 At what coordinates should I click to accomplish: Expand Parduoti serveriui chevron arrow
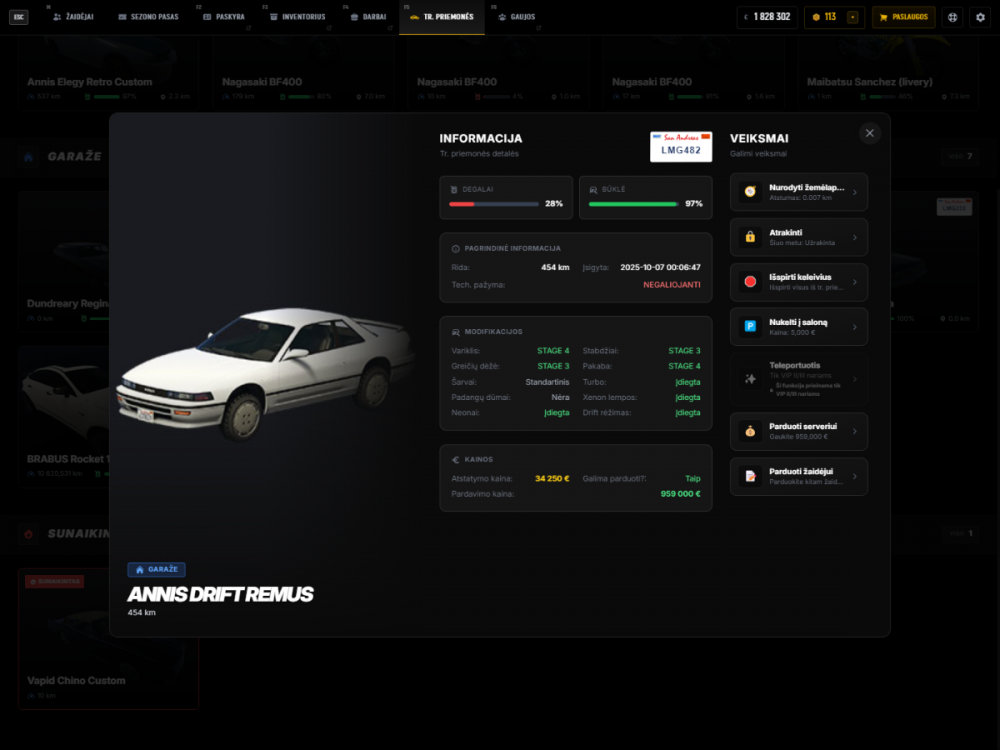855,431
